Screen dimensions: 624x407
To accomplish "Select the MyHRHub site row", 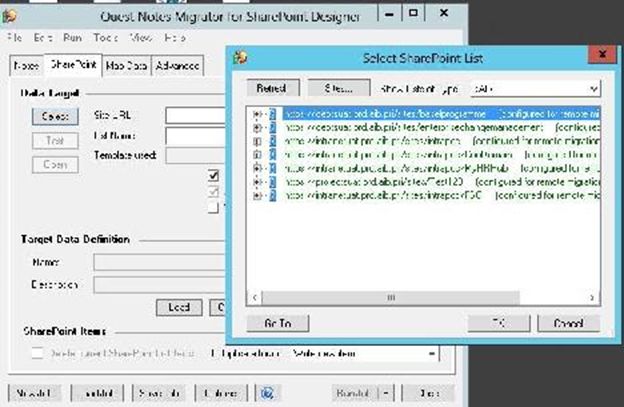I will click(442, 168).
